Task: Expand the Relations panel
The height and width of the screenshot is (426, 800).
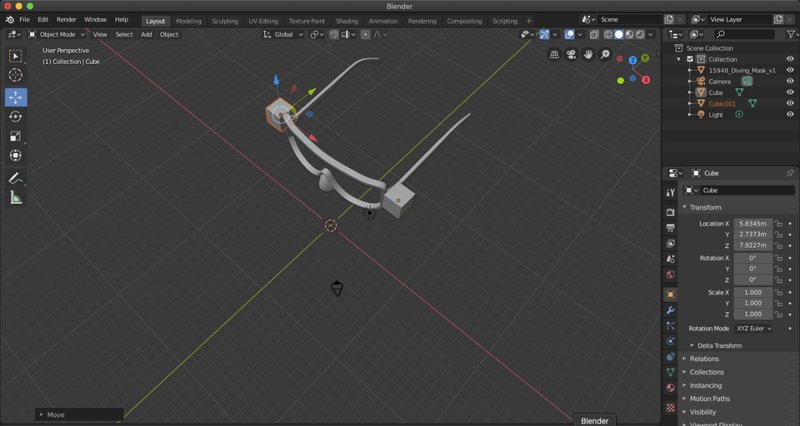Action: coord(704,358)
